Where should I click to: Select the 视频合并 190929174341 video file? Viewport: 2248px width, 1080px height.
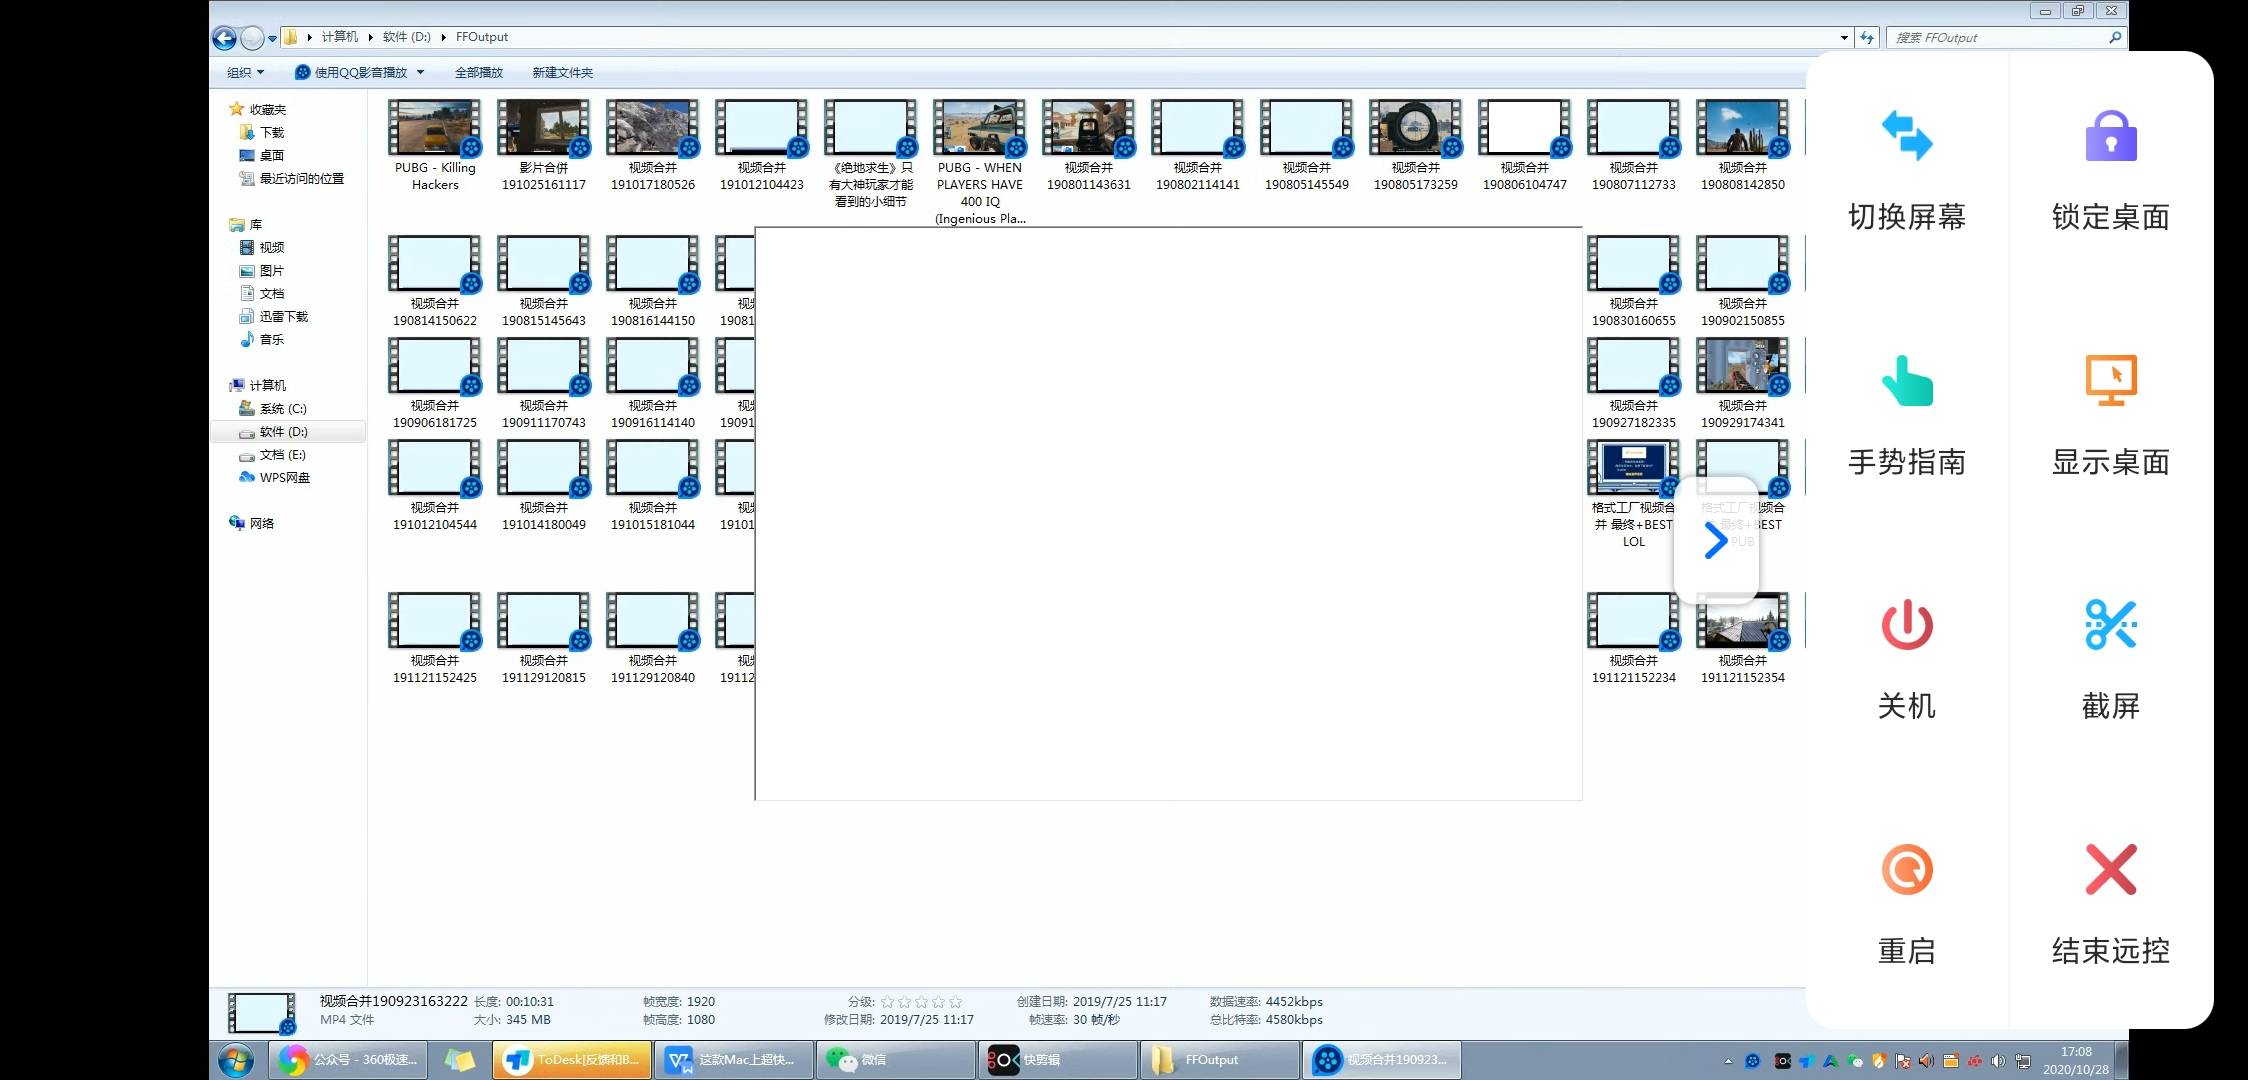(x=1743, y=383)
